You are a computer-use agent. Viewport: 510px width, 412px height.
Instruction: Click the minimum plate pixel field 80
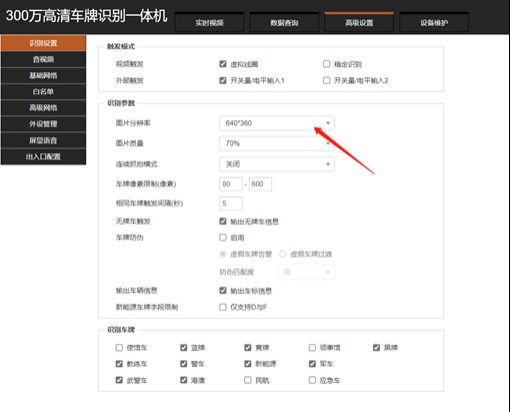231,184
